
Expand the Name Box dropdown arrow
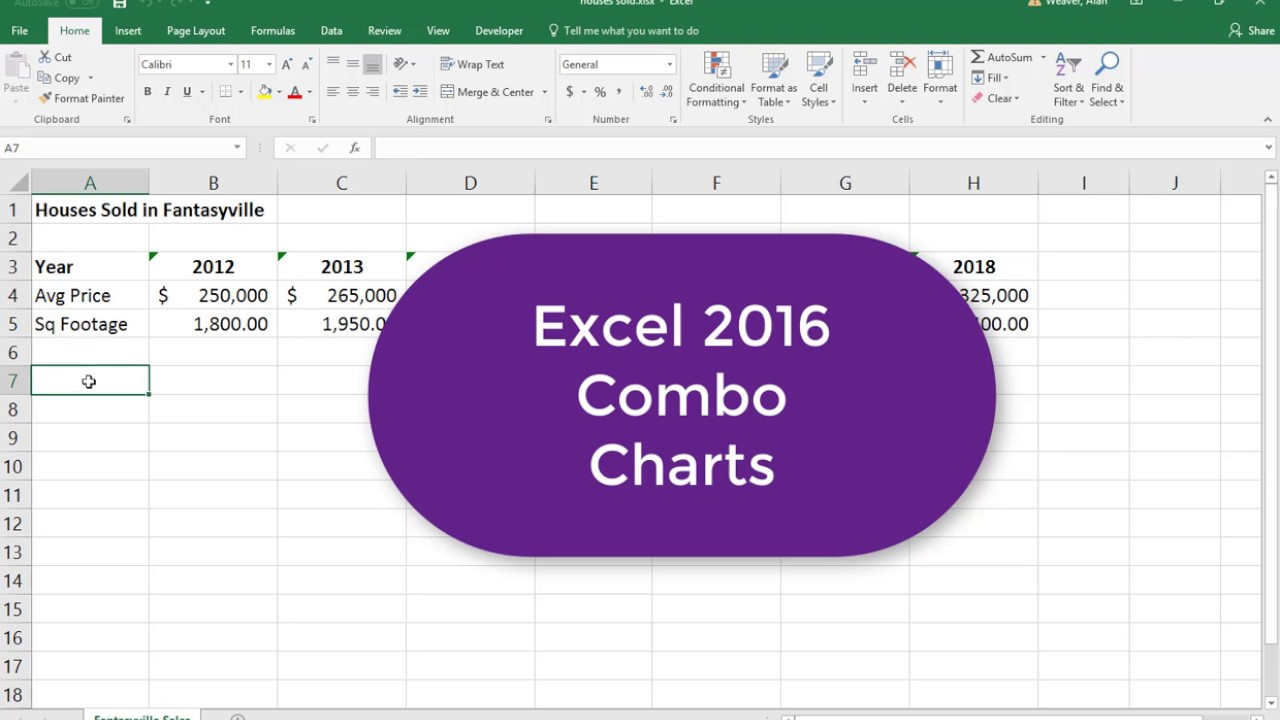(x=237, y=147)
